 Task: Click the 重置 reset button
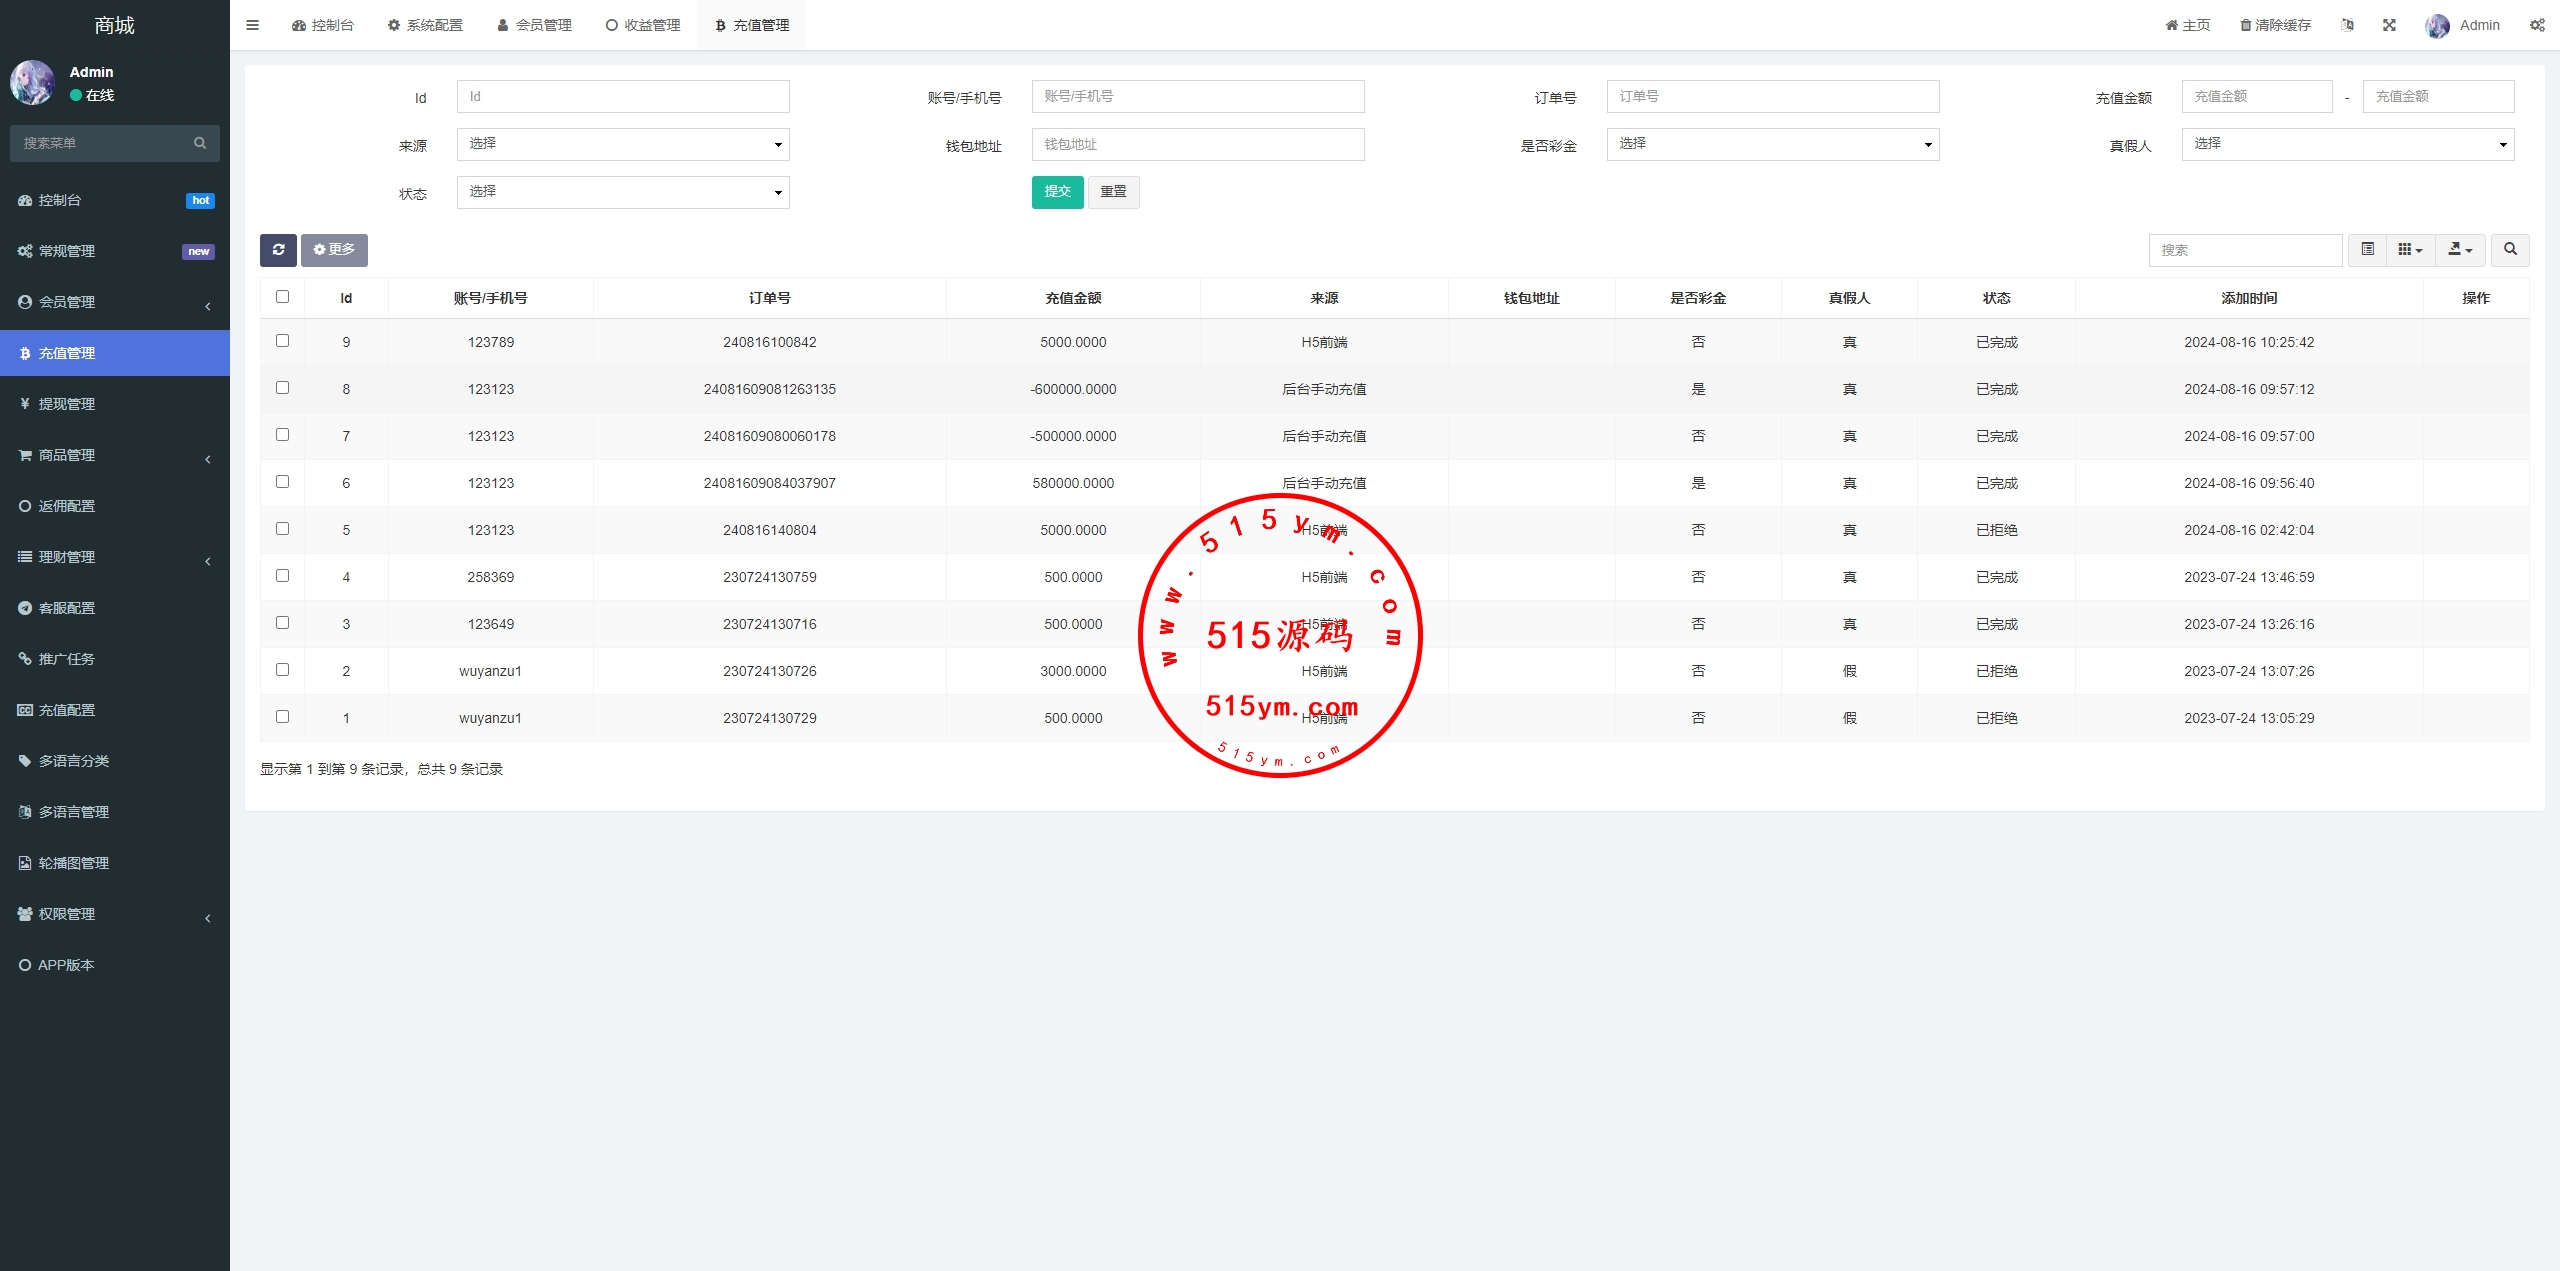click(x=1113, y=192)
